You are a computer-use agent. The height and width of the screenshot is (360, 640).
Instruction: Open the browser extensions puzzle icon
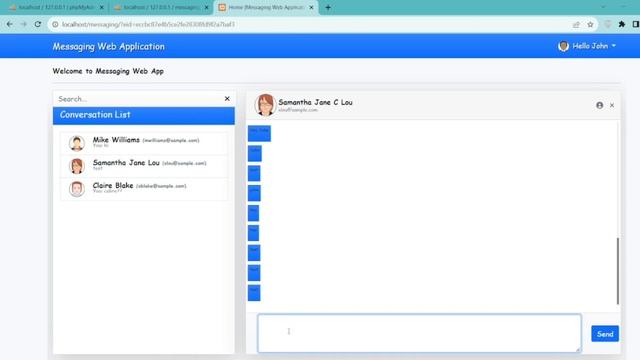(x=622, y=24)
